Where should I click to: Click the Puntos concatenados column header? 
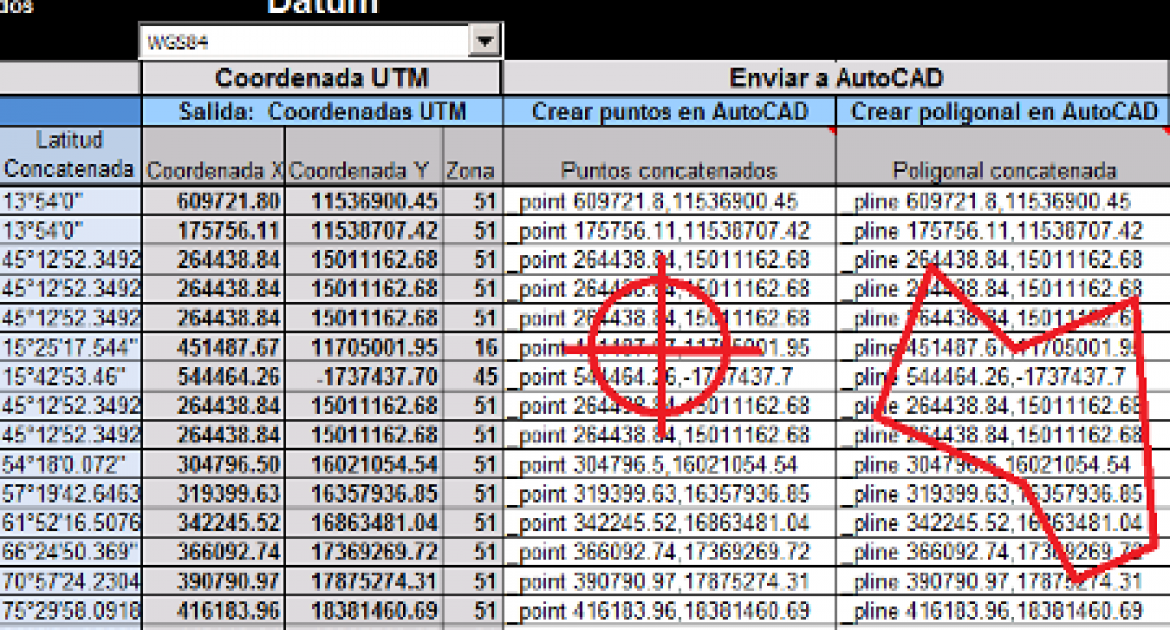tap(669, 171)
